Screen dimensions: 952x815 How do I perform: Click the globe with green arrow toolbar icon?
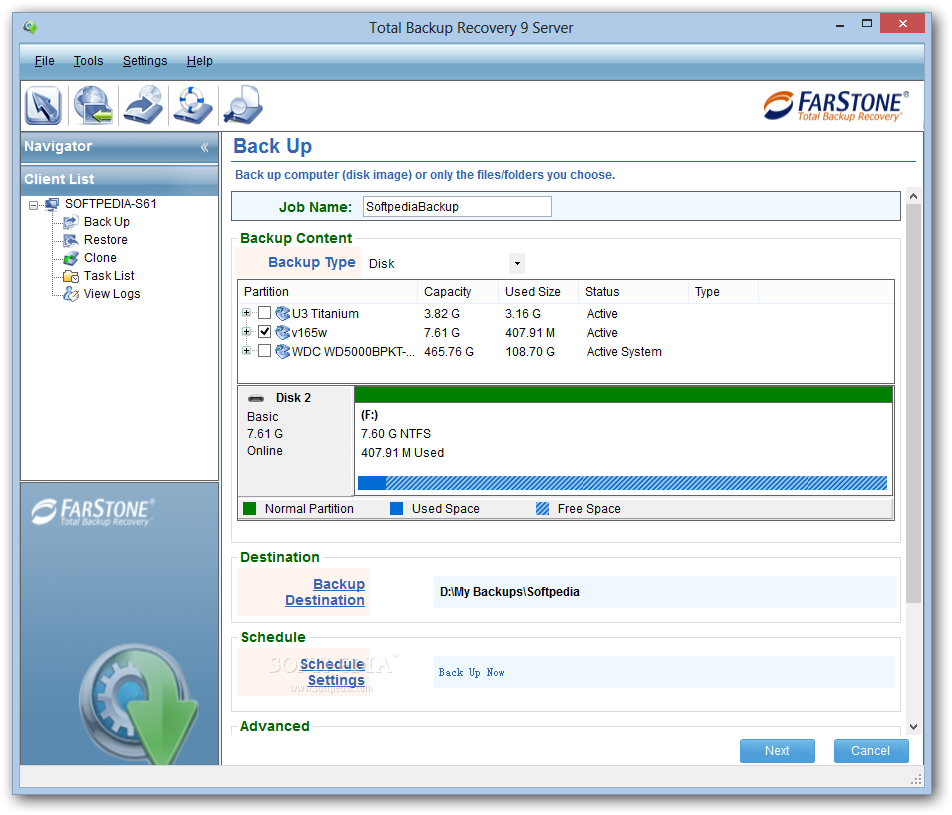pyautogui.click(x=93, y=105)
